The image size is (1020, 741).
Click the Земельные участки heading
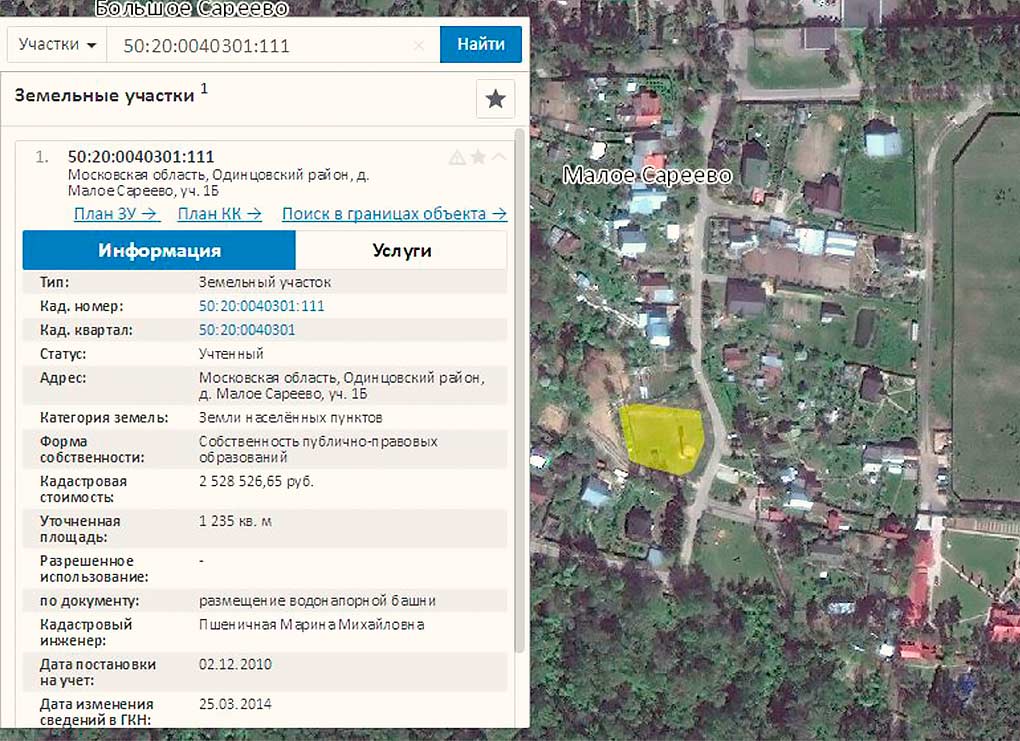(x=104, y=96)
